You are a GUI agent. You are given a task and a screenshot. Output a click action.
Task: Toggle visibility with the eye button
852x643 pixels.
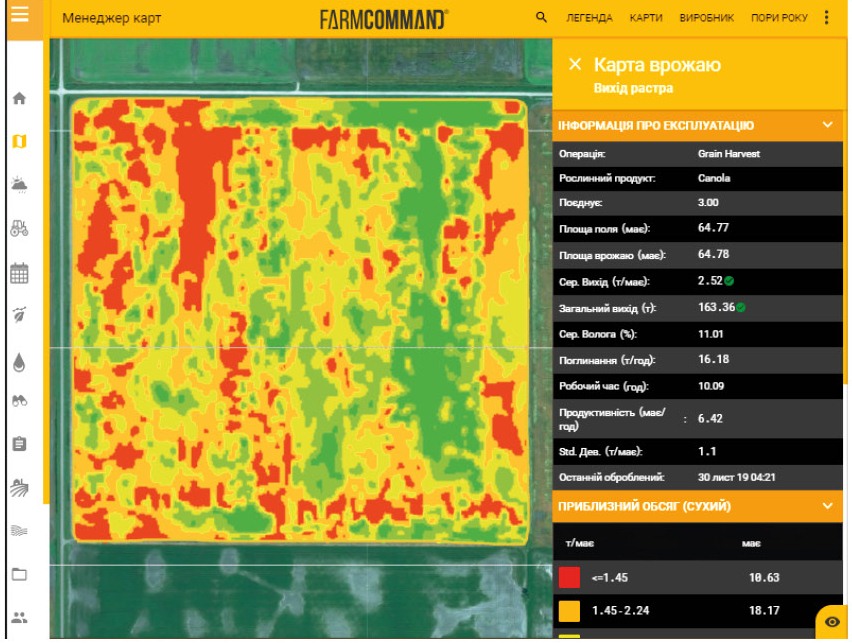coord(832,622)
